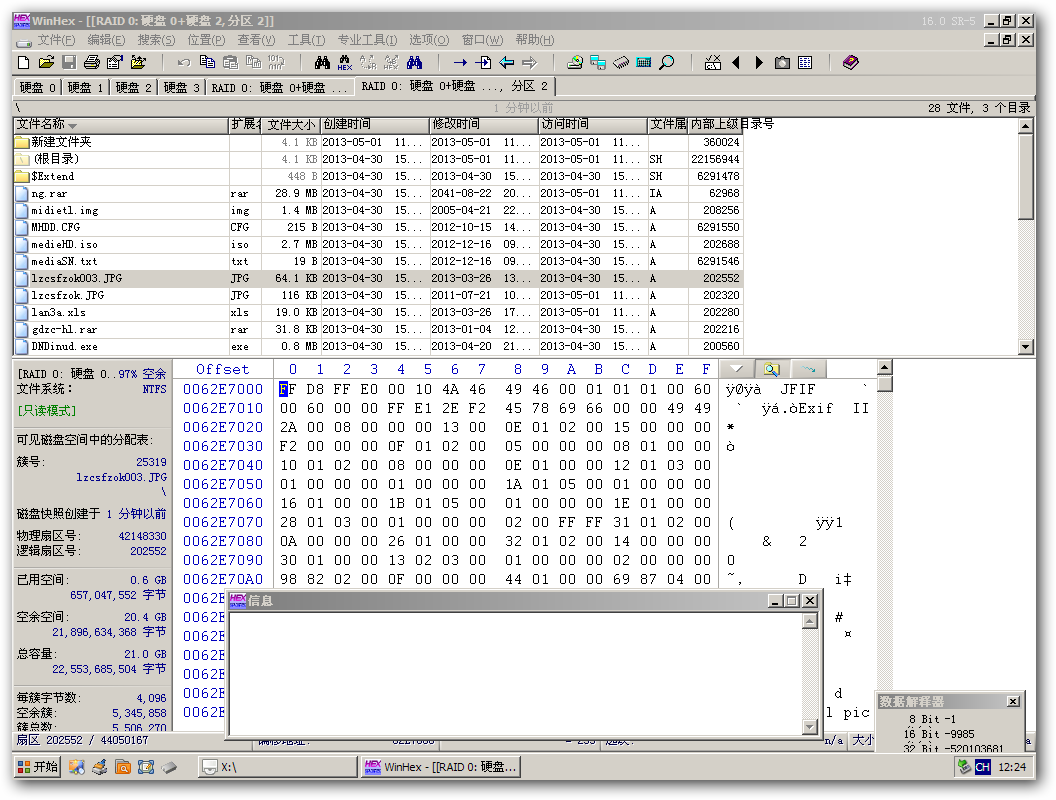Click the 文件名称 column sort arrow
Image resolution: width=1056 pixels, height=800 pixels.
click(72, 126)
